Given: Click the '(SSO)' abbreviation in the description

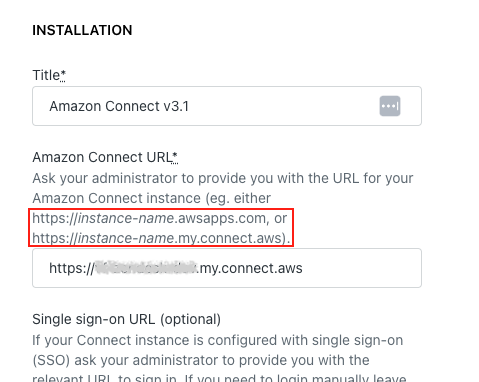Looking at the screenshot, I should pyautogui.click(x=51, y=360).
